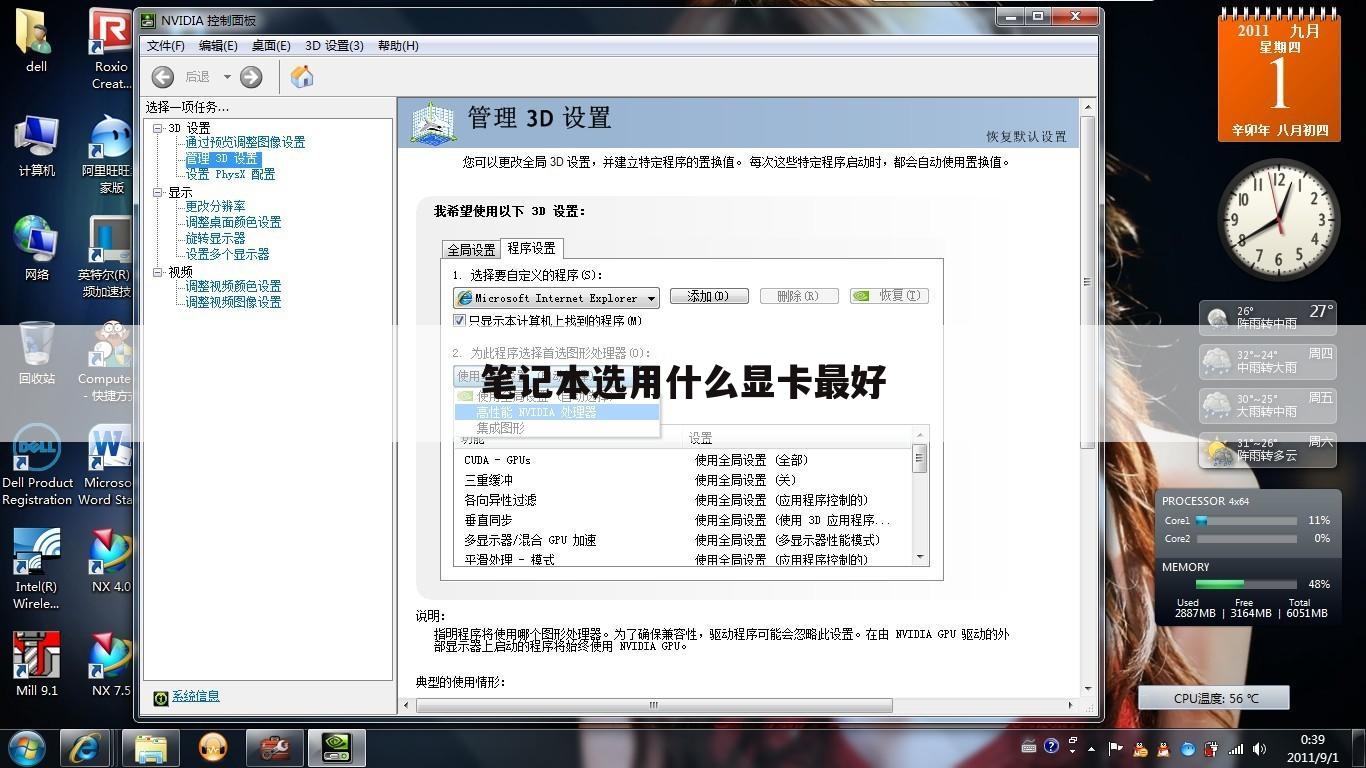The height and width of the screenshot is (768, 1366).
Task: Open the Microsoft Internet Explorer program dropdown
Action: tap(556, 298)
